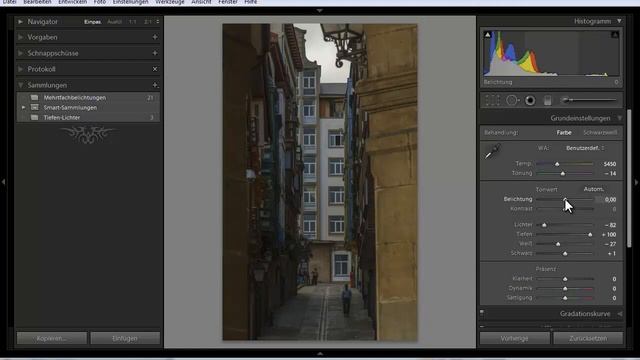Click the Klarheit slider handle
Image resolution: width=640 pixels, height=360 pixels.
[565, 279]
